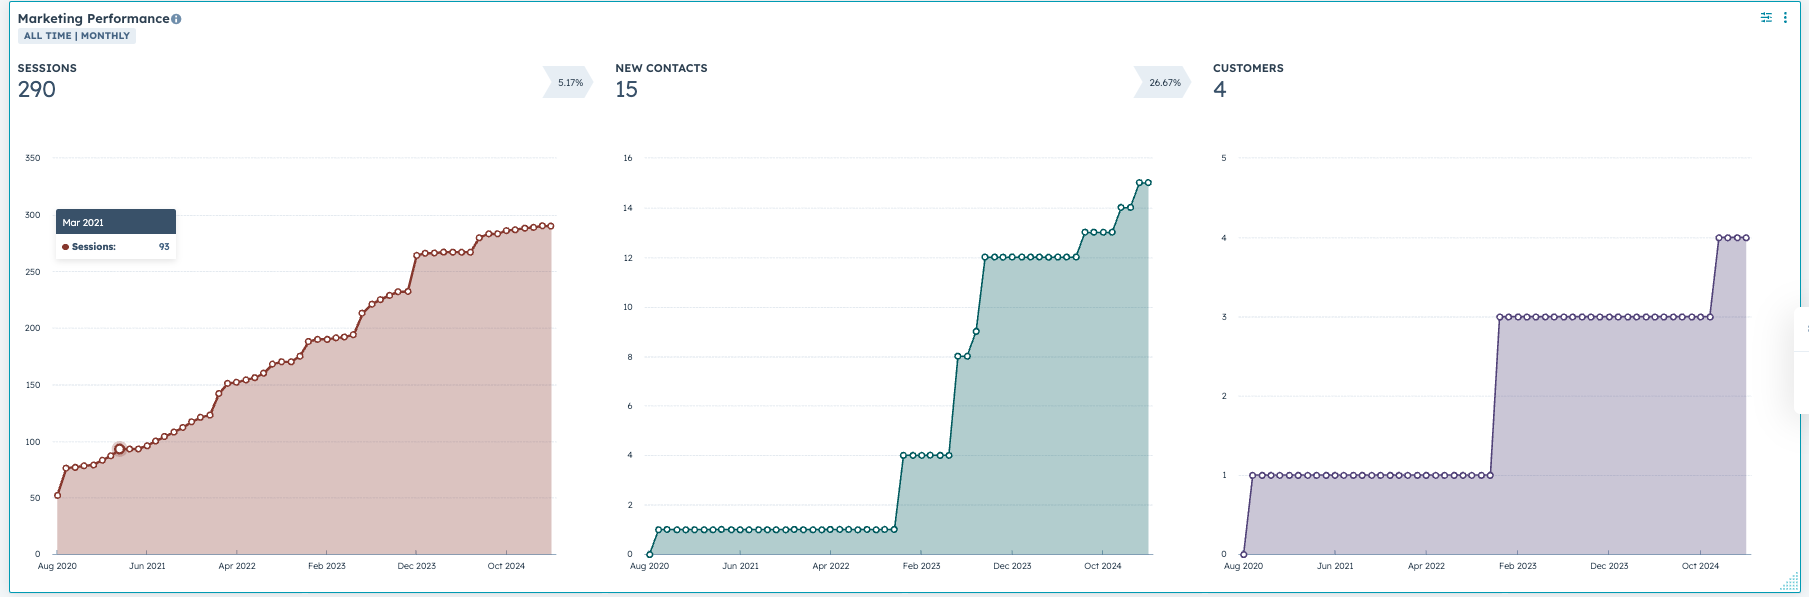Click the Mar 2021 tooltip header
This screenshot has width=1809, height=597.
point(116,222)
